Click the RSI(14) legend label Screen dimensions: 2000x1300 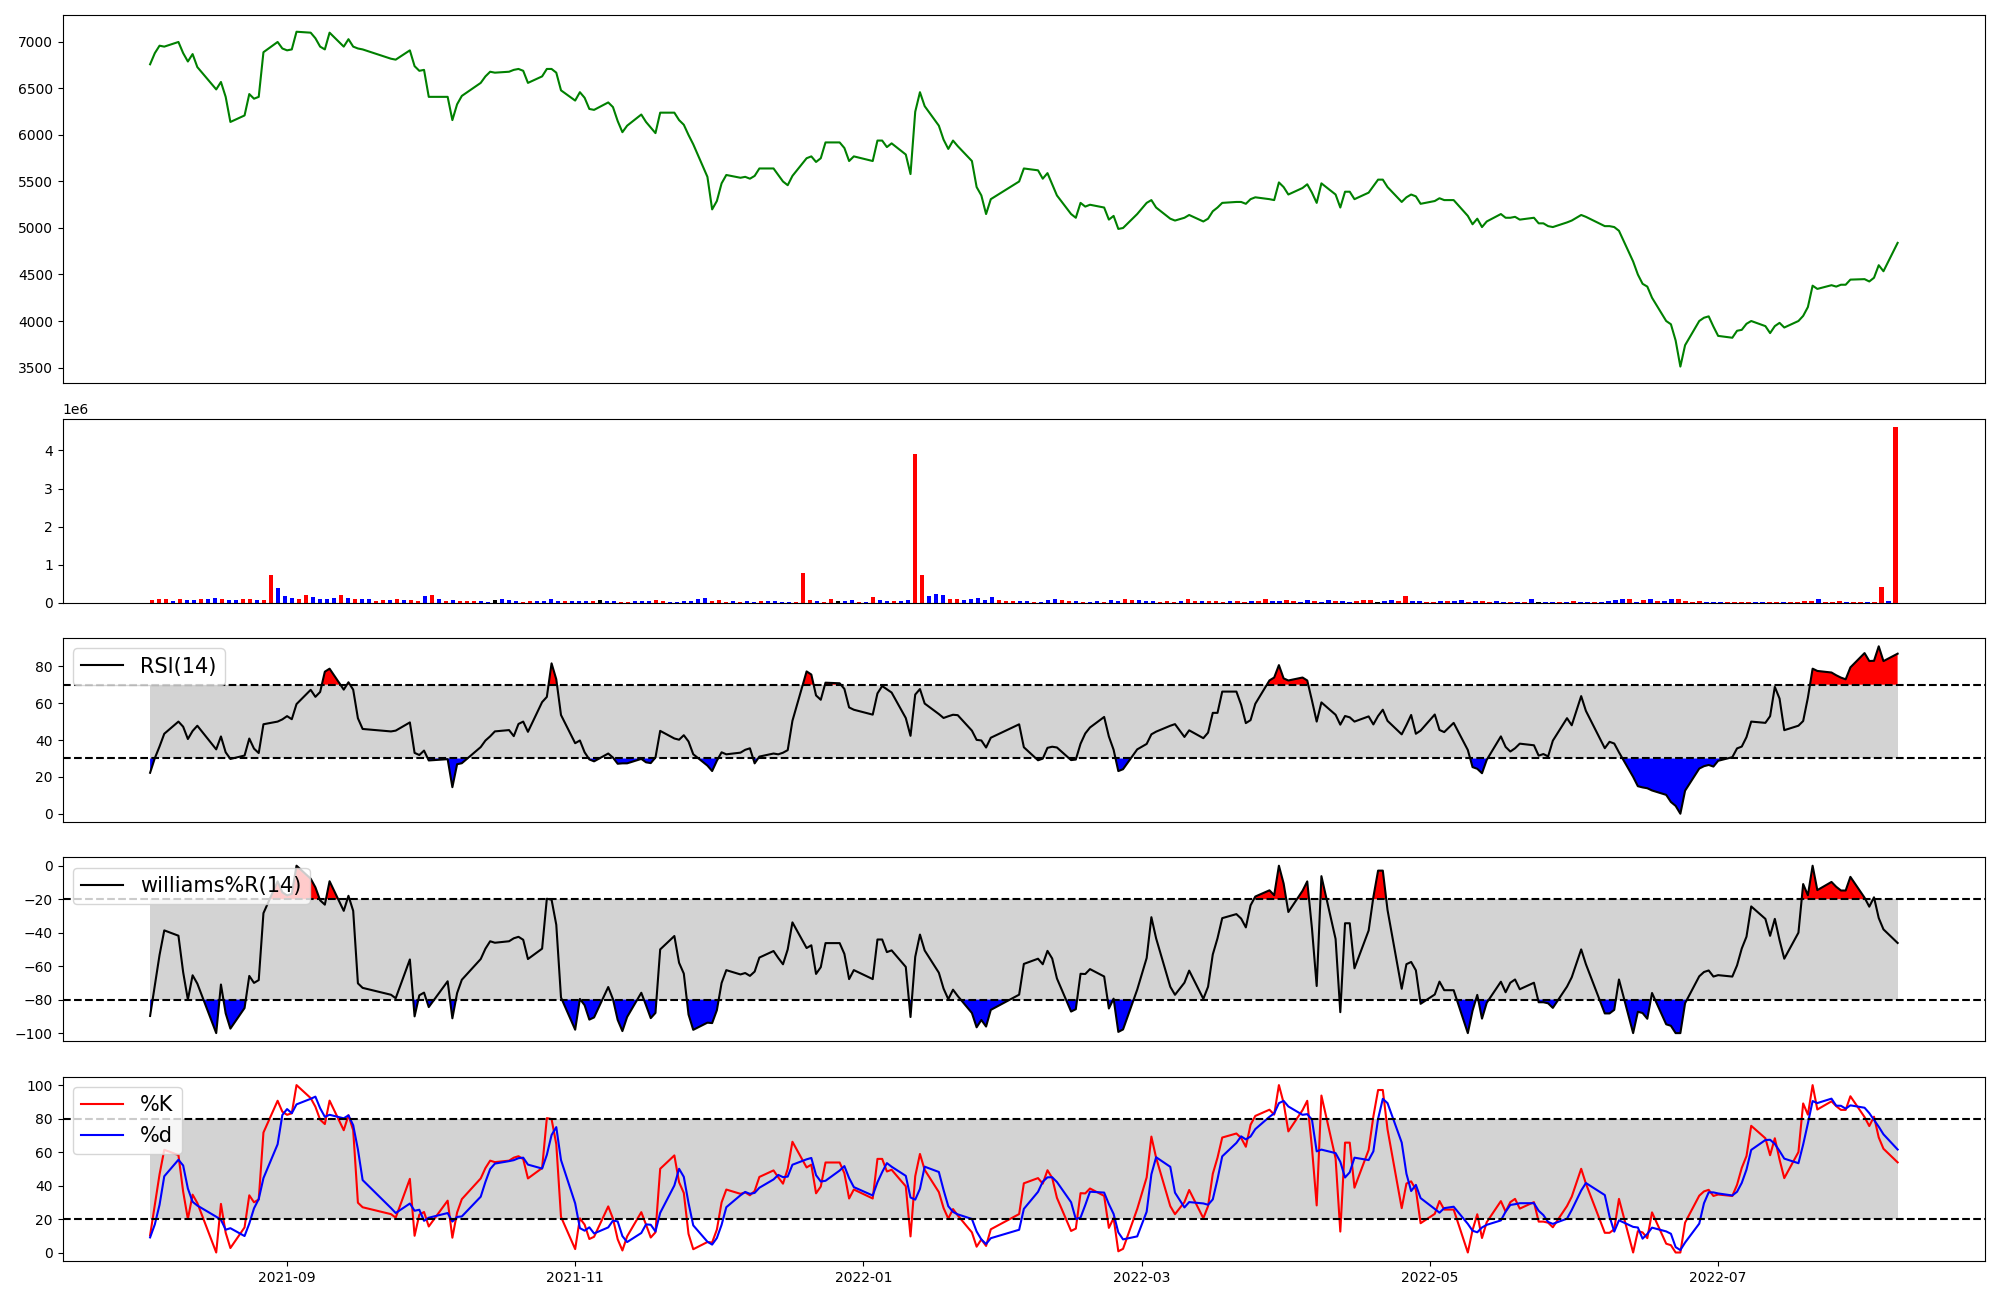(177, 666)
